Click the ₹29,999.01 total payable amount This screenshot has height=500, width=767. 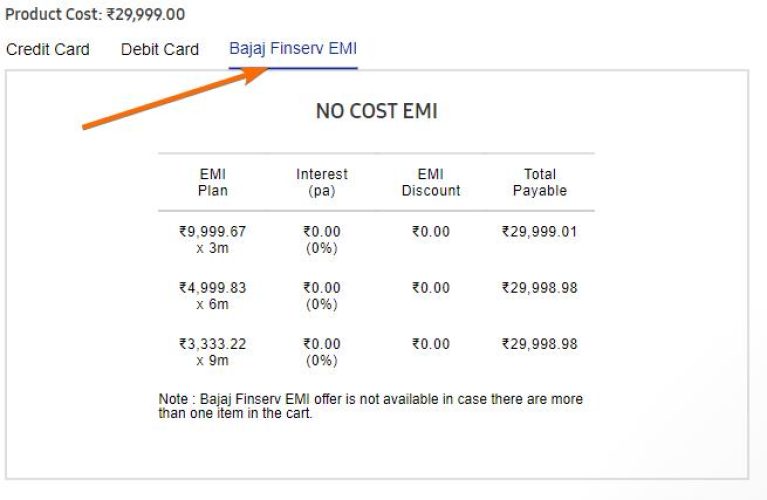click(x=540, y=232)
